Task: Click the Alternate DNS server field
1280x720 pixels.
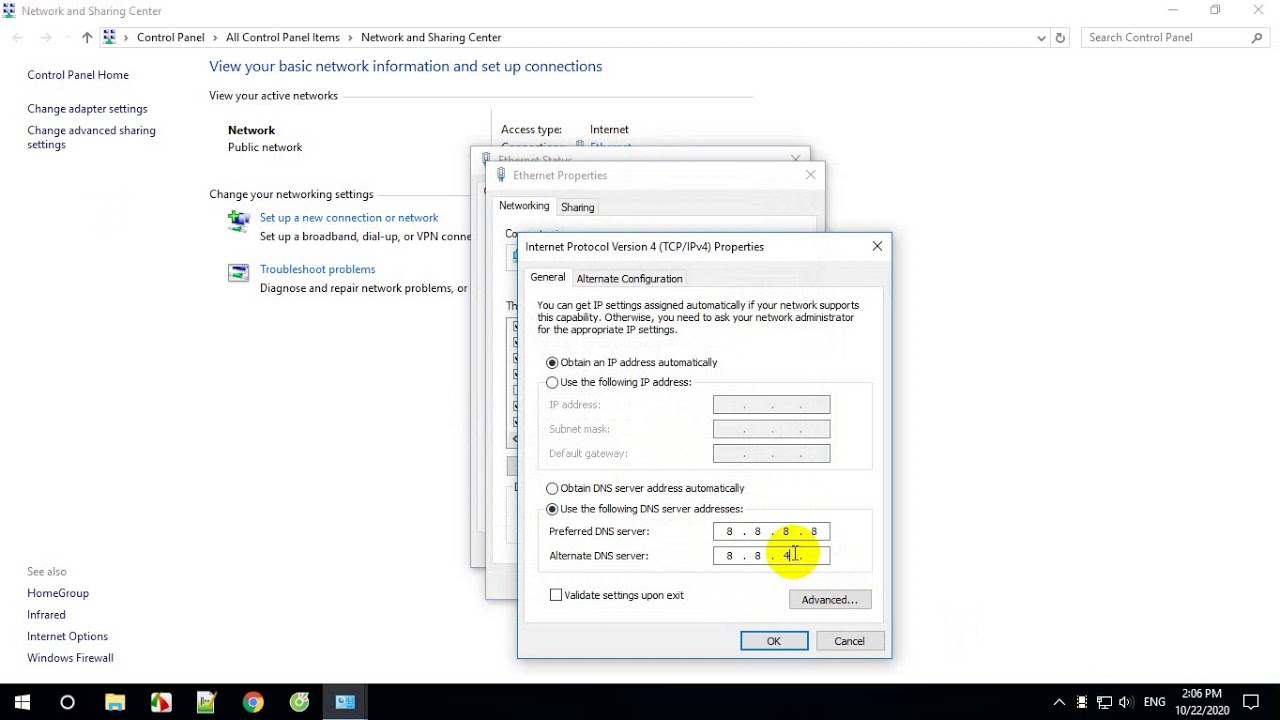Action: [x=771, y=555]
